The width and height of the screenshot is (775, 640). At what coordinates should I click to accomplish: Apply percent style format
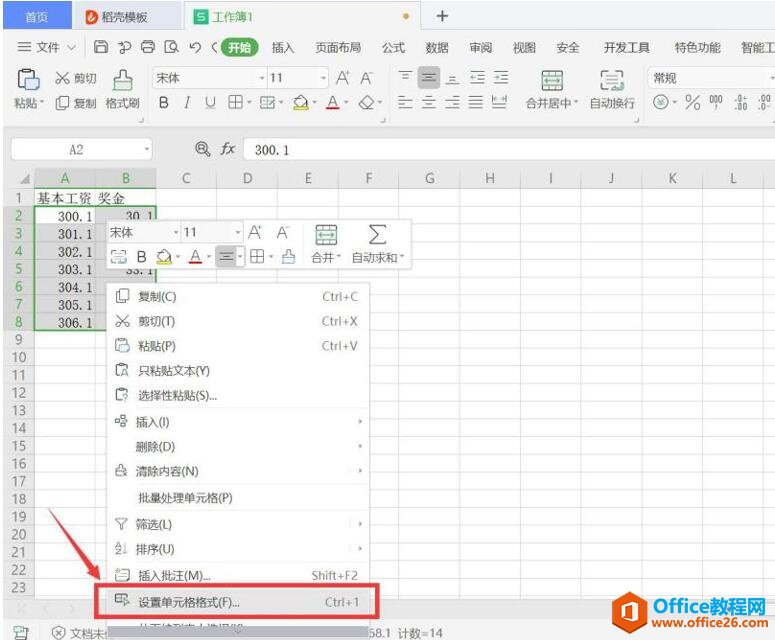click(x=692, y=103)
